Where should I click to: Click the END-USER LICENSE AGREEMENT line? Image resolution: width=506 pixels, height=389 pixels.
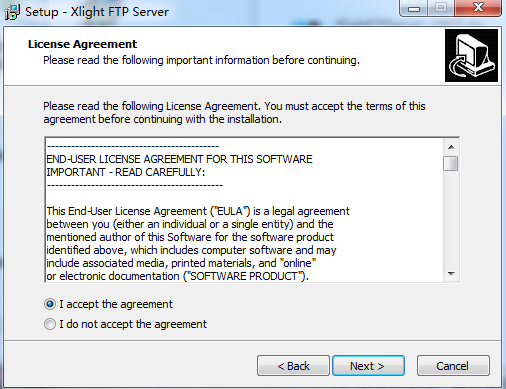179,159
